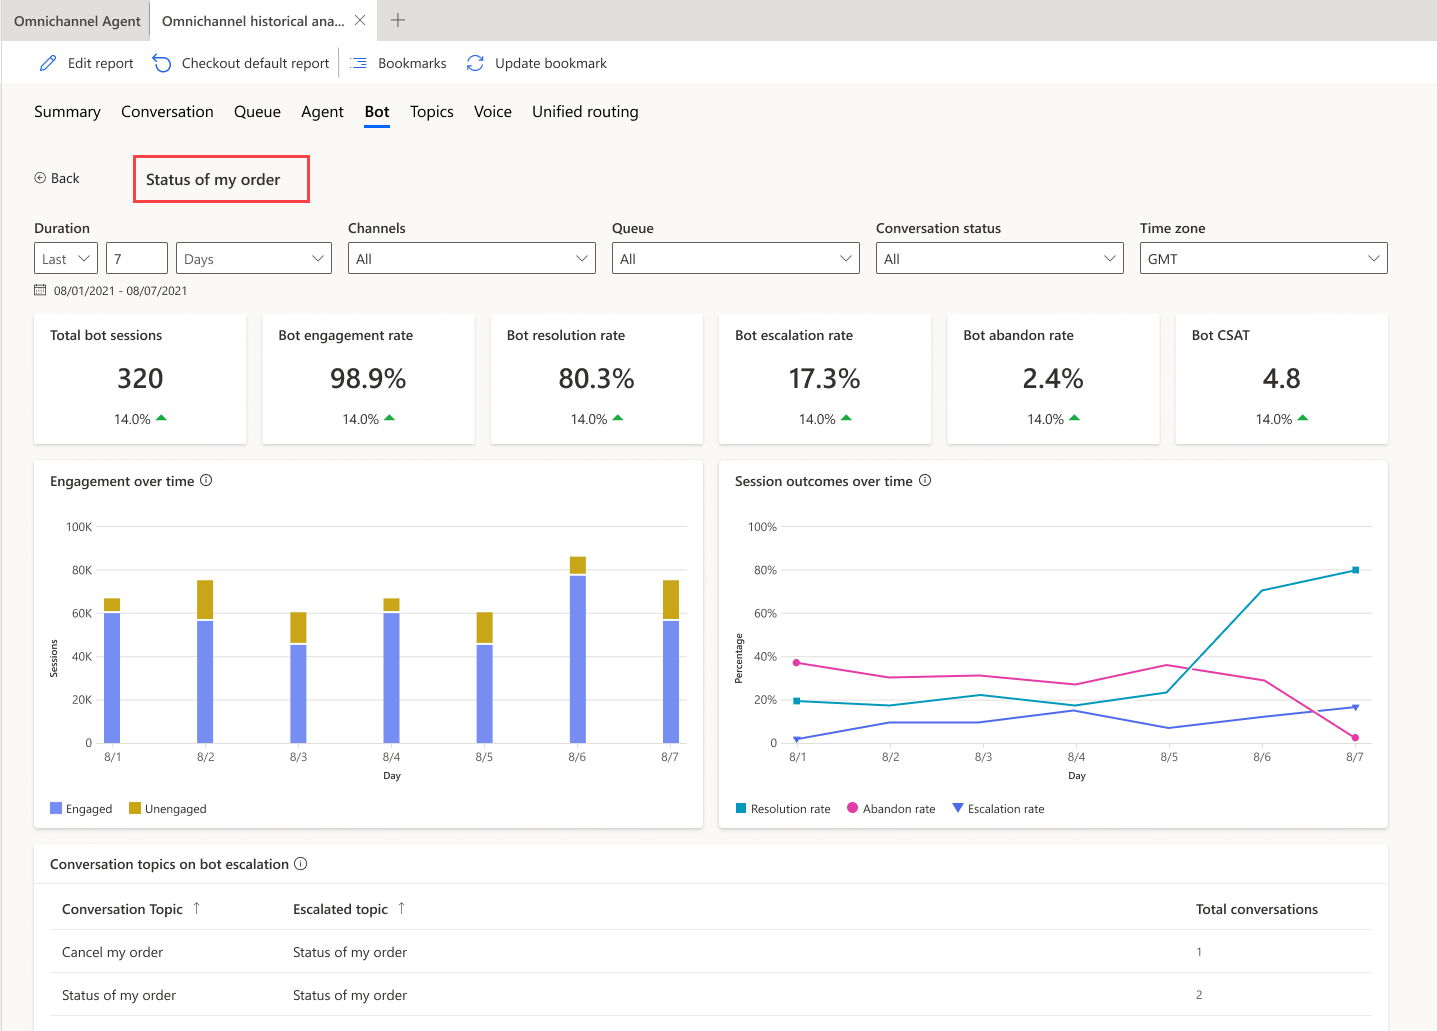Expand the Channels dropdown

pos(472,258)
